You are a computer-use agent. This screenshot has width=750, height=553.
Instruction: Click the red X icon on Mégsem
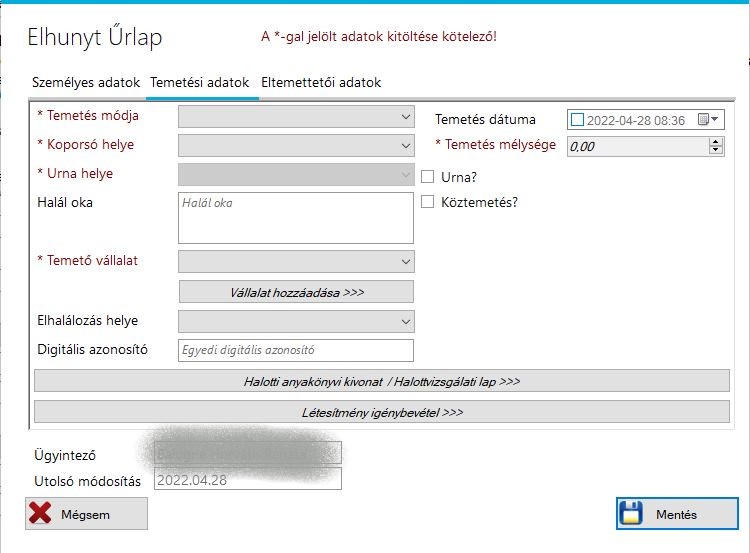click(41, 514)
